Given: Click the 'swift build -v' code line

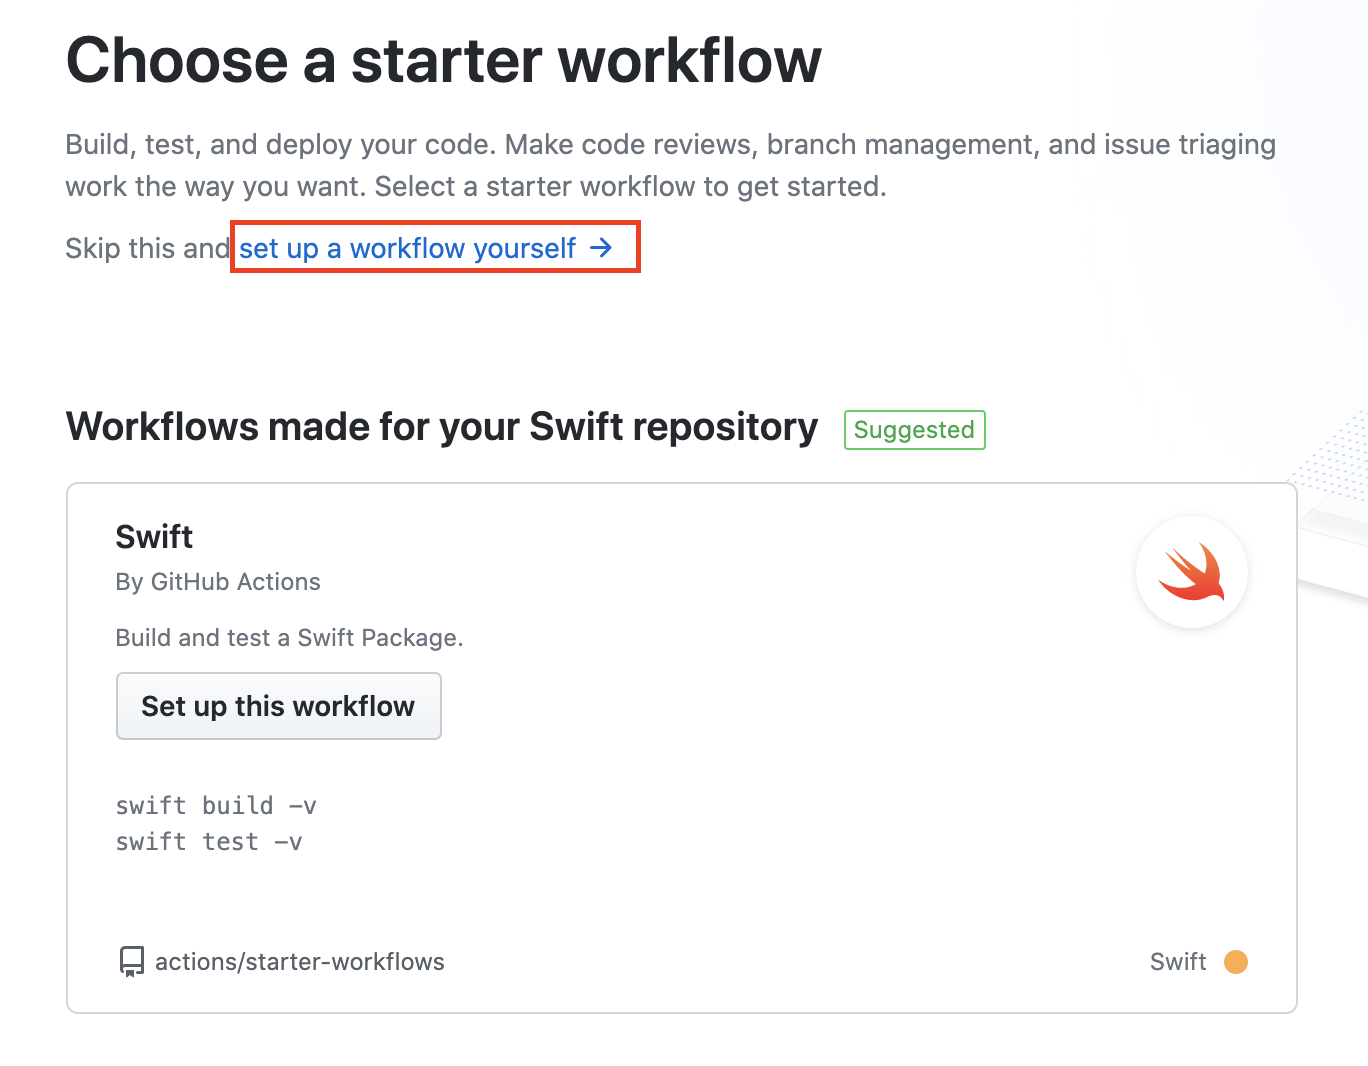Looking at the screenshot, I should click(216, 806).
